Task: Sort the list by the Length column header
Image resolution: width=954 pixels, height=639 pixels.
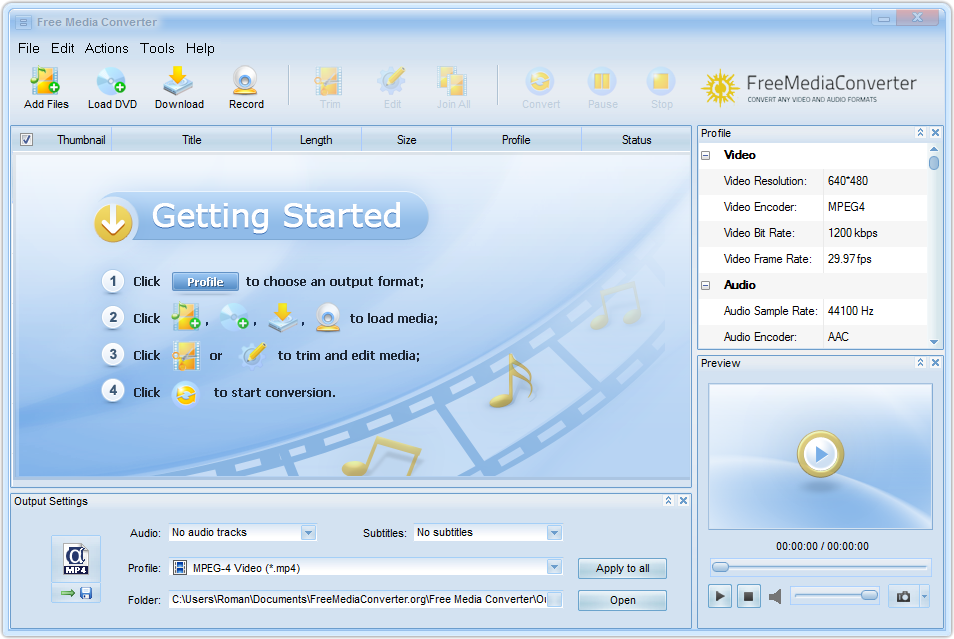Action: tap(316, 140)
